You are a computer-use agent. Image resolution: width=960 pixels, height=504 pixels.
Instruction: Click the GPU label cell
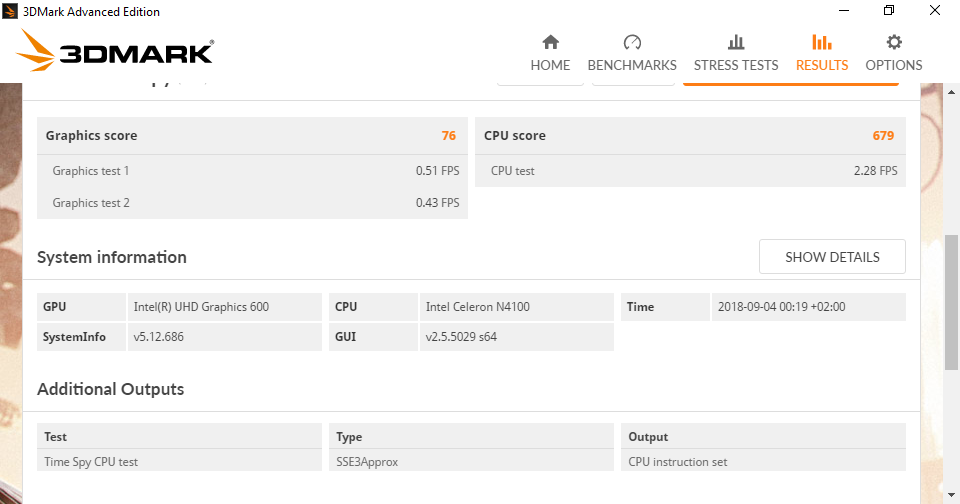click(81, 307)
